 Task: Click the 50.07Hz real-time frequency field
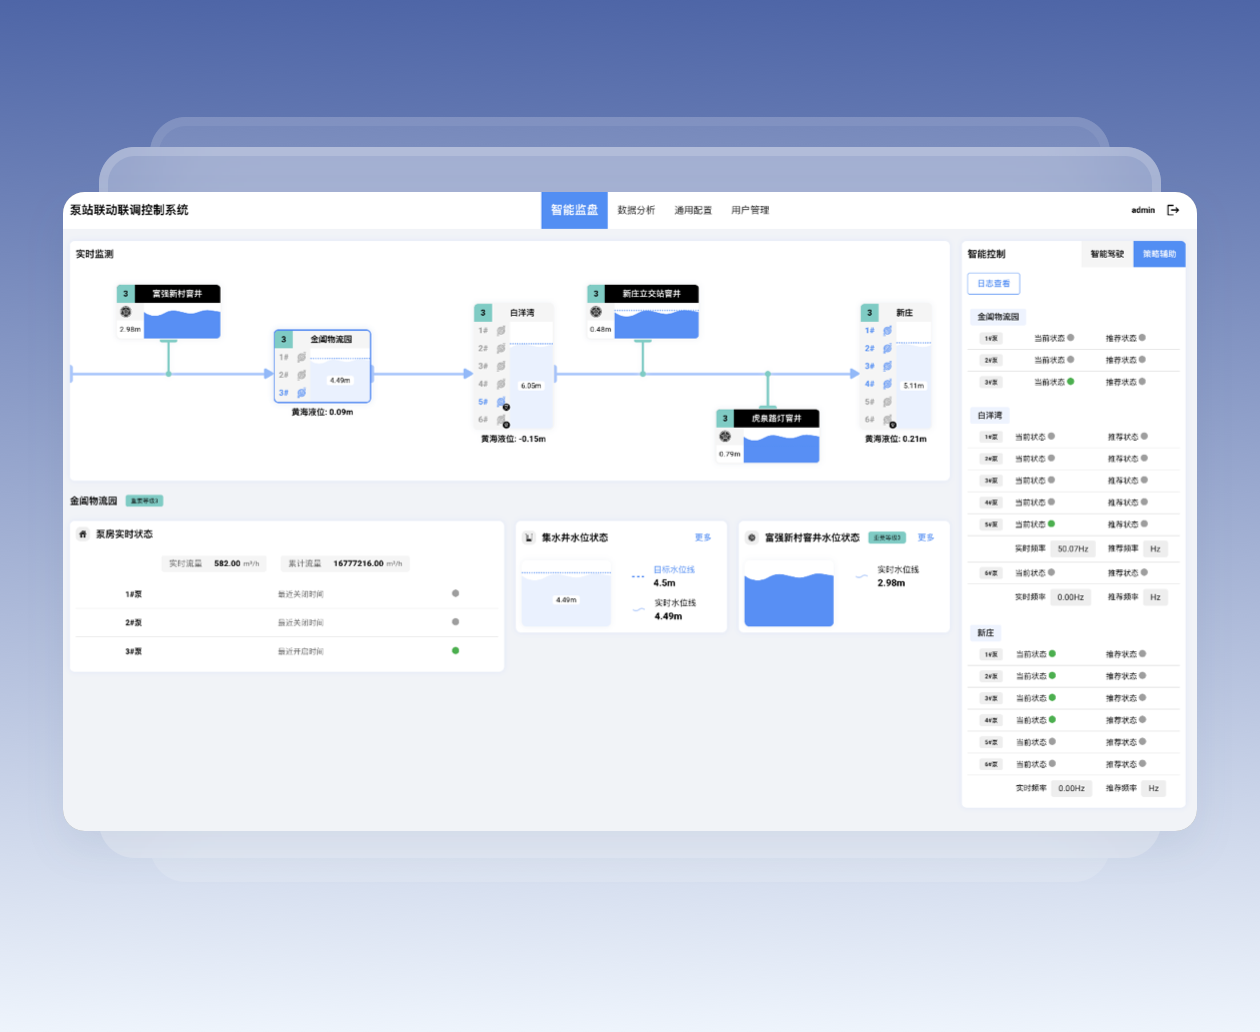(x=1073, y=549)
